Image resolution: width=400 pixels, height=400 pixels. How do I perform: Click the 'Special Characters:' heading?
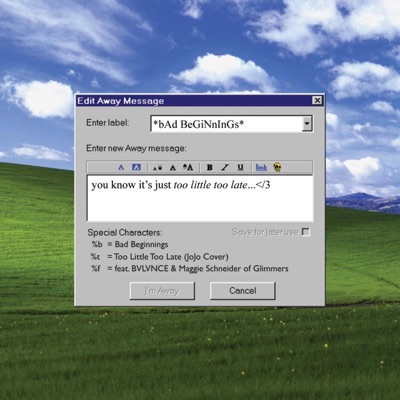point(125,232)
